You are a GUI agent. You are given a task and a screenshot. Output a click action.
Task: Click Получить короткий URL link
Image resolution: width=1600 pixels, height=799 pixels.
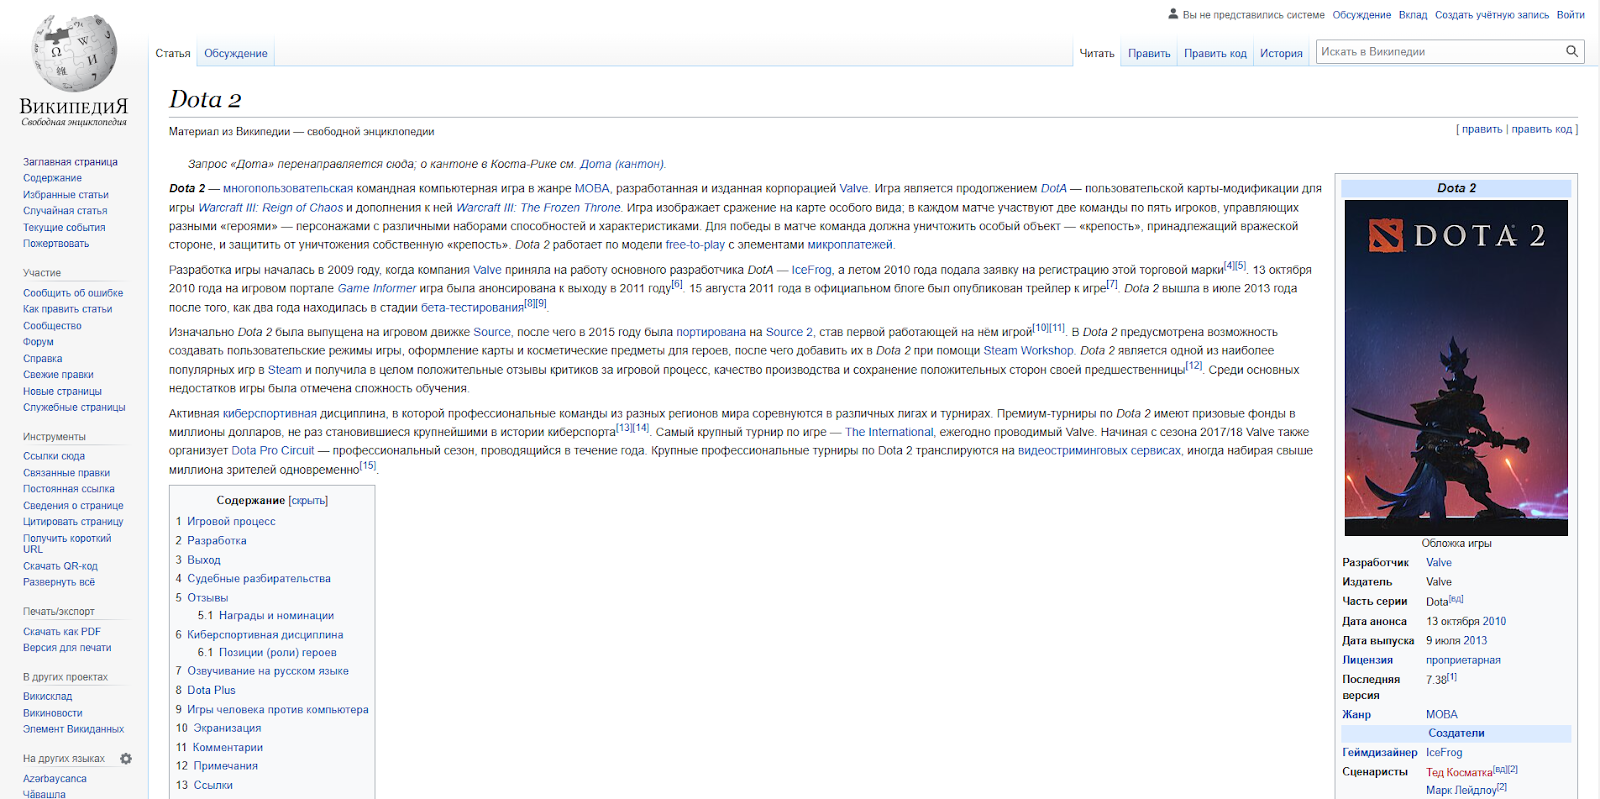(x=67, y=543)
